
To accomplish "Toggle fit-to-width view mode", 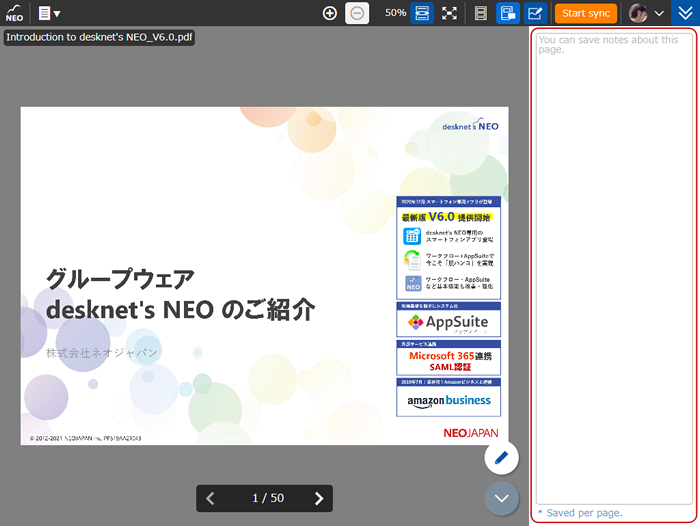I will (422, 13).
